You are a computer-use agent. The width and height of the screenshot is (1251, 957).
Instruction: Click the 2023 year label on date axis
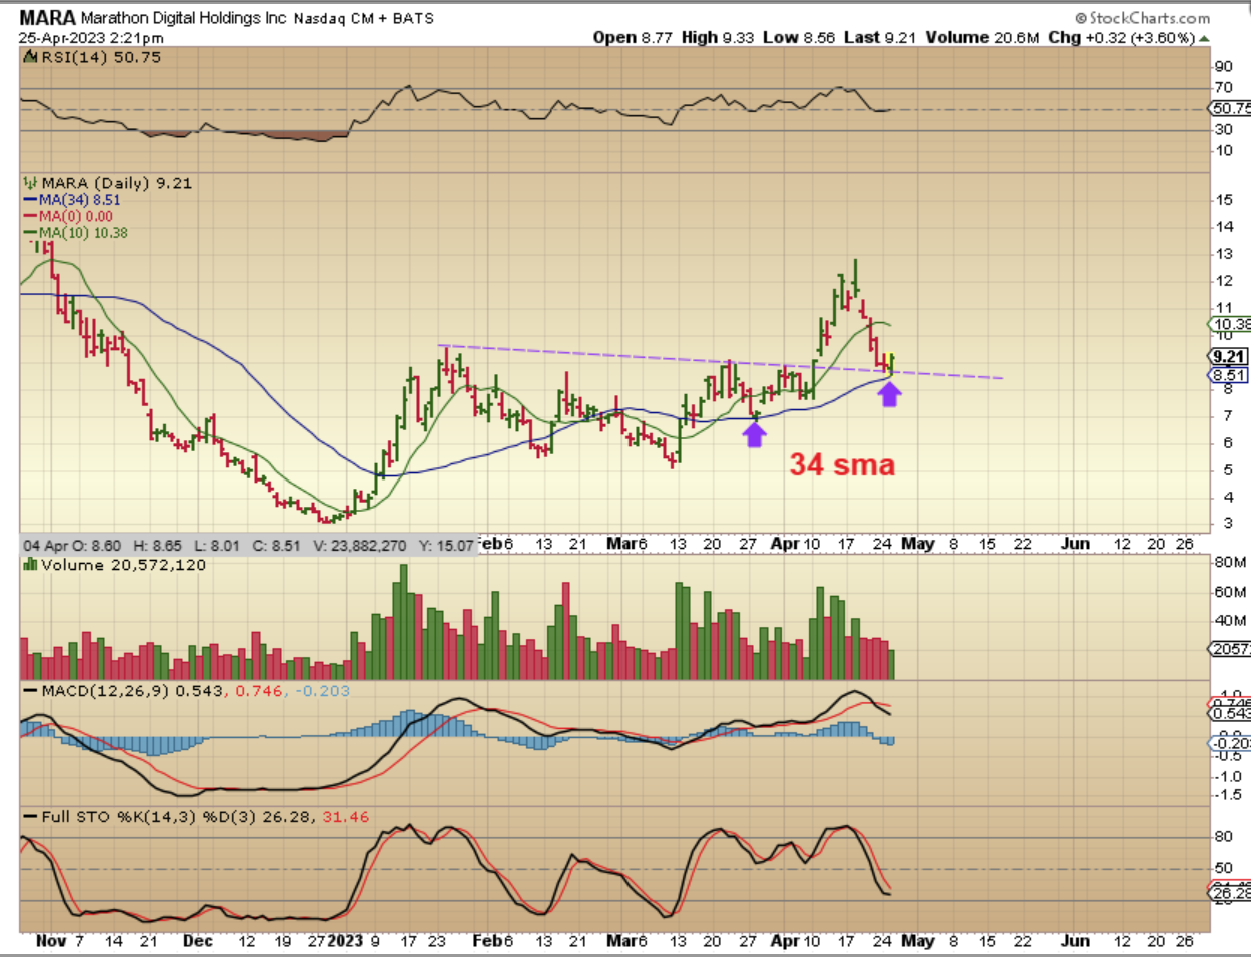click(345, 941)
